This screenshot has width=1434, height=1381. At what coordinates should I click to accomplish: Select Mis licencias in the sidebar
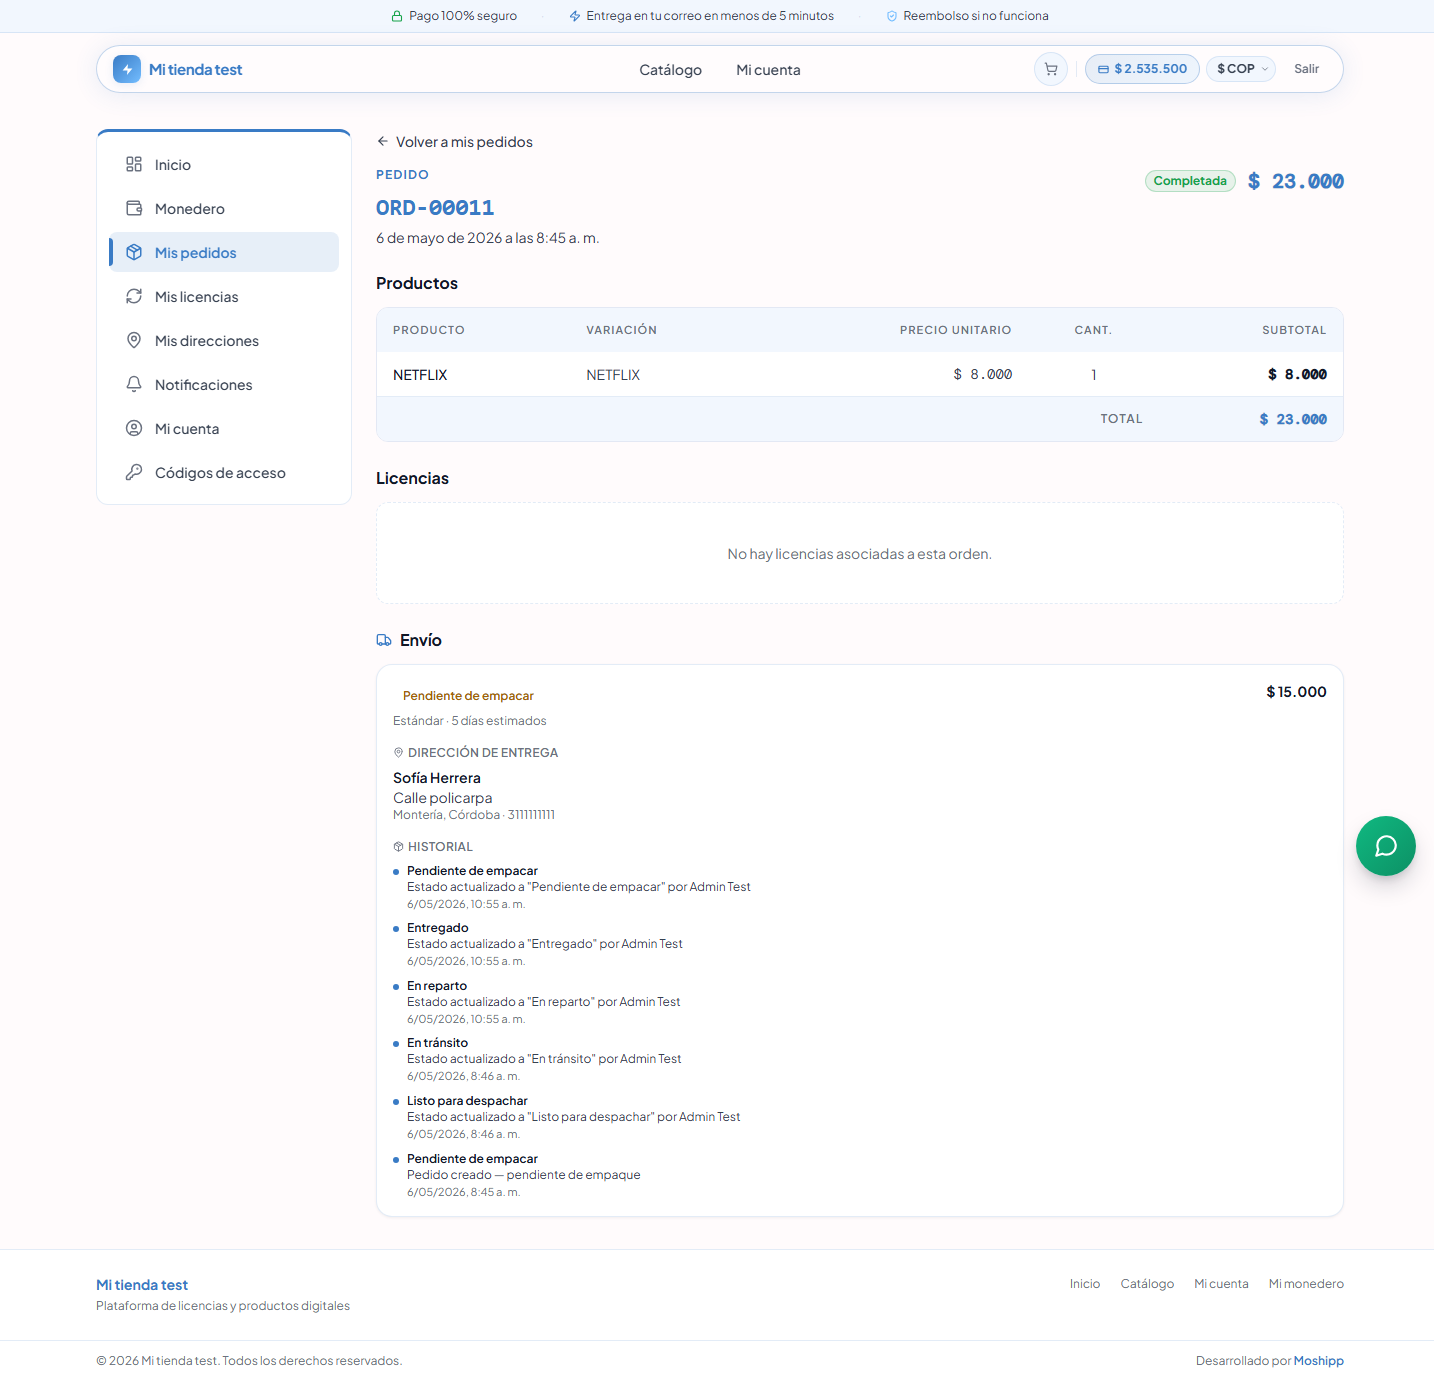pos(224,296)
